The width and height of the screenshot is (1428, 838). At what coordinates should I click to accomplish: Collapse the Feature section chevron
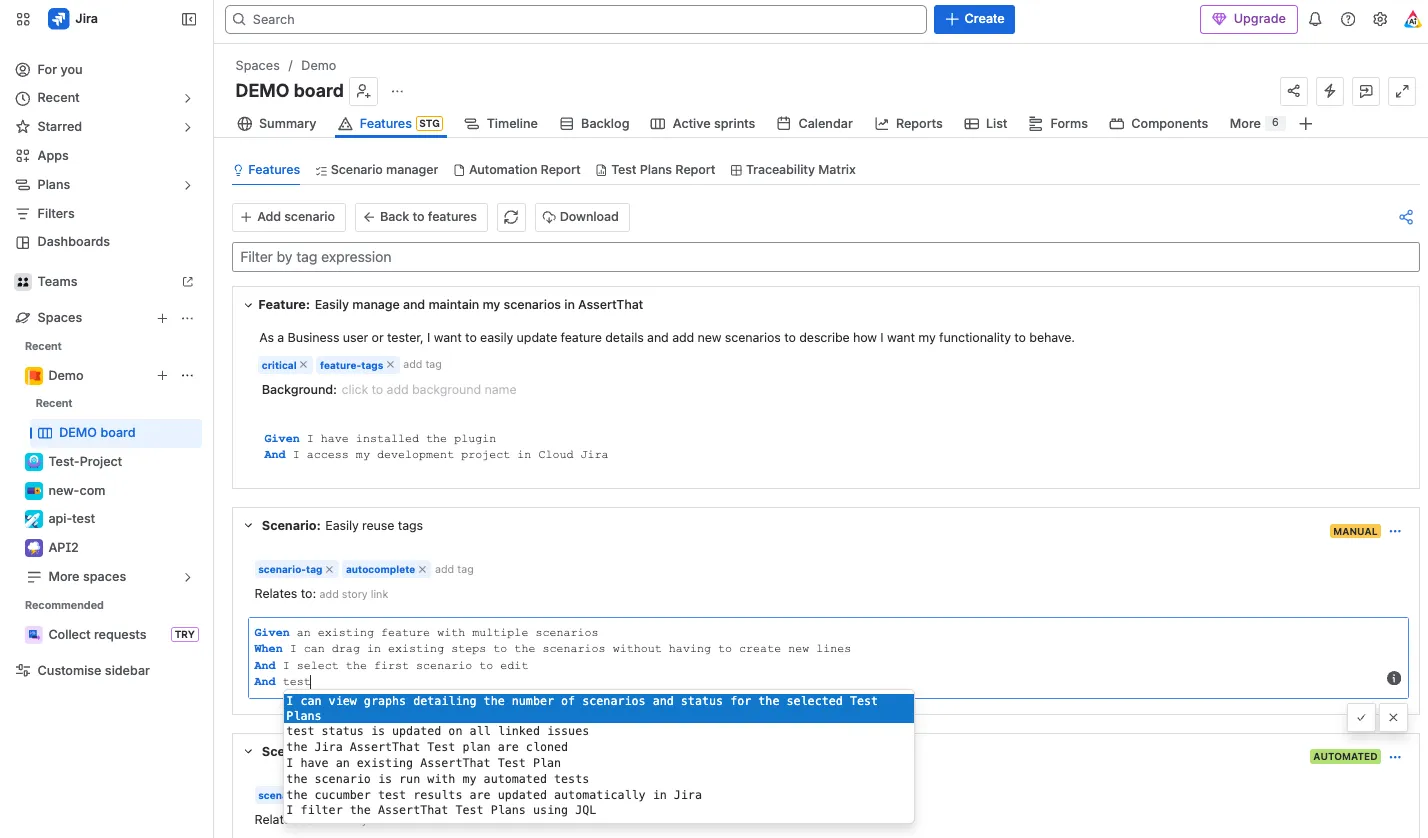coord(246,304)
